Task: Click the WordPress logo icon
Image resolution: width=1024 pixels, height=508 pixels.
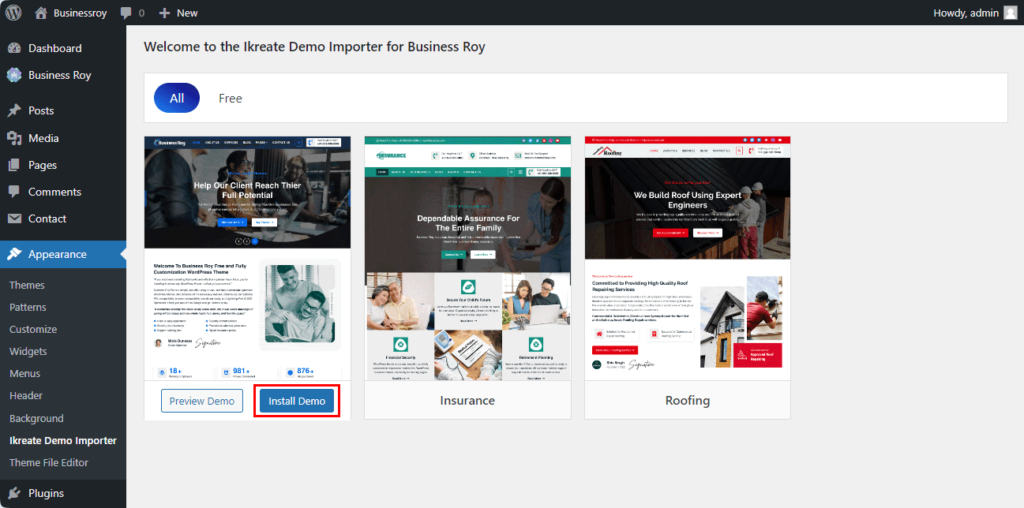Action: pyautogui.click(x=14, y=13)
